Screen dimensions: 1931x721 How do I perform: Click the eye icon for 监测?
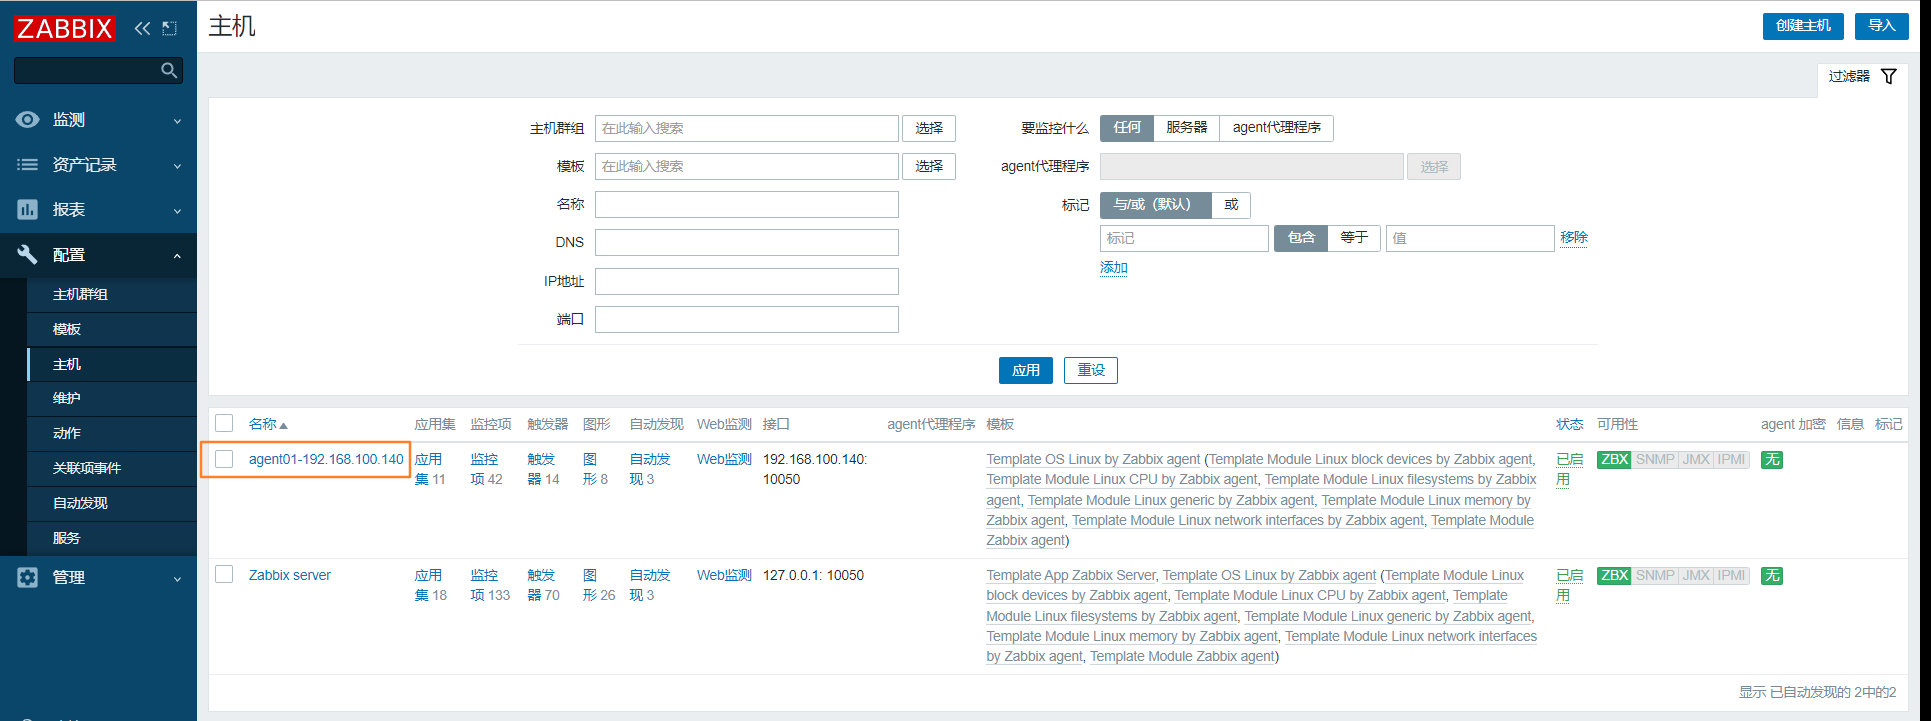tap(28, 120)
